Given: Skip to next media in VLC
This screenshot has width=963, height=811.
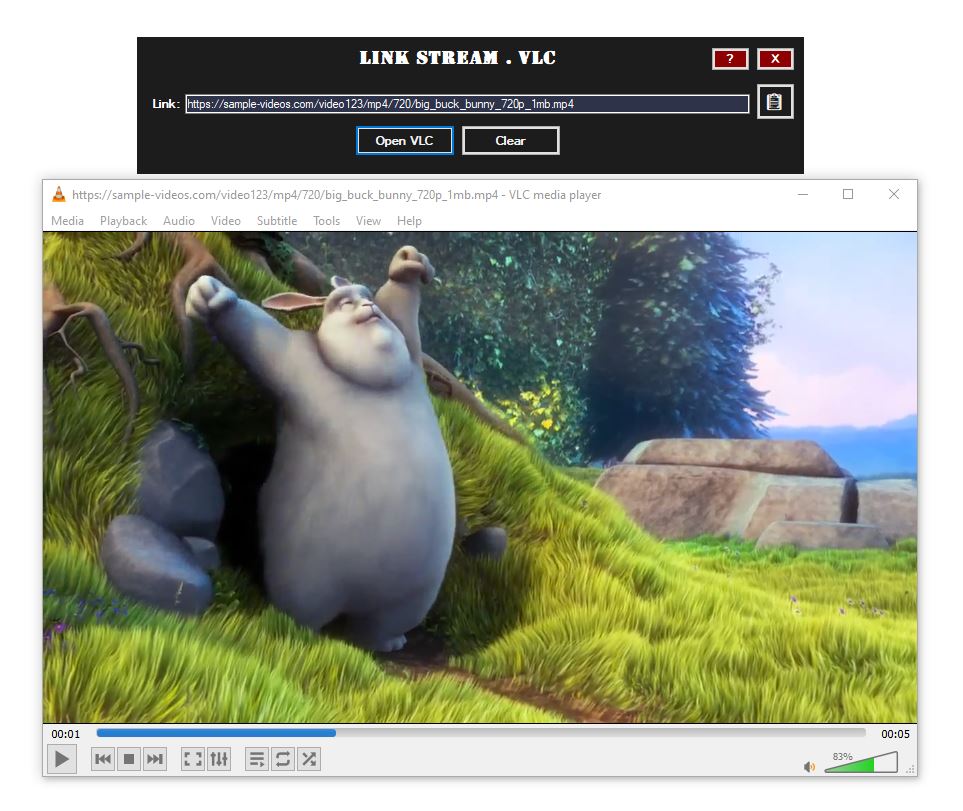Looking at the screenshot, I should click(155, 759).
